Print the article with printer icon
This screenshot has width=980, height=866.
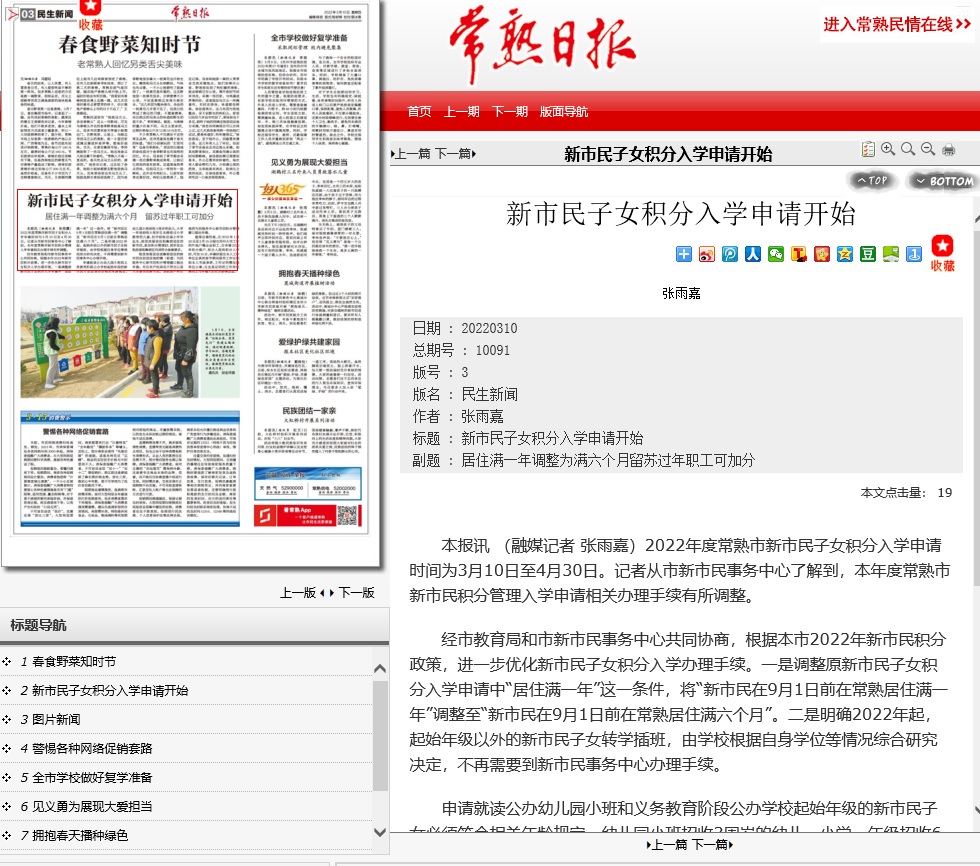click(948, 149)
